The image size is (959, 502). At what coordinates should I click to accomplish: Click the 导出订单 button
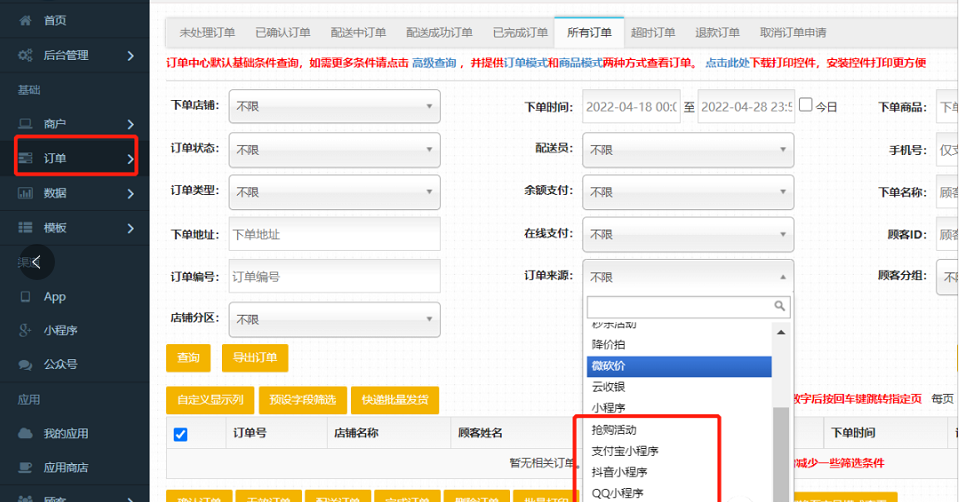(254, 358)
